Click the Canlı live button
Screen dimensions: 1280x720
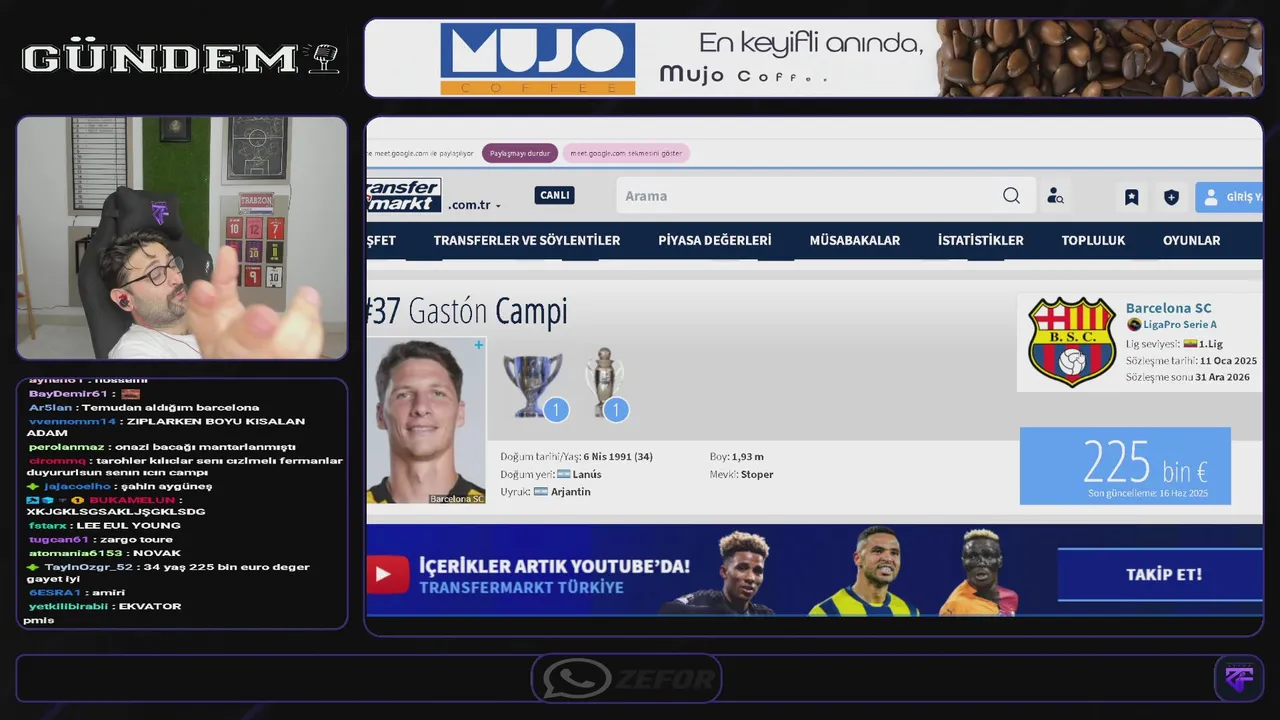click(x=554, y=195)
